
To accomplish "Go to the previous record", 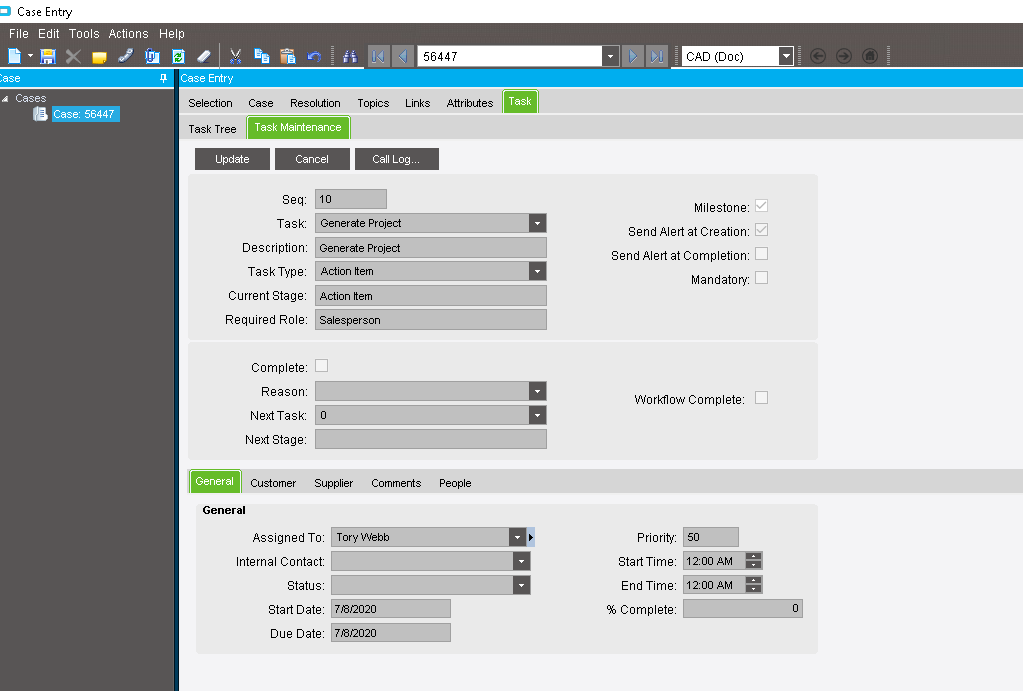I will (x=403, y=57).
